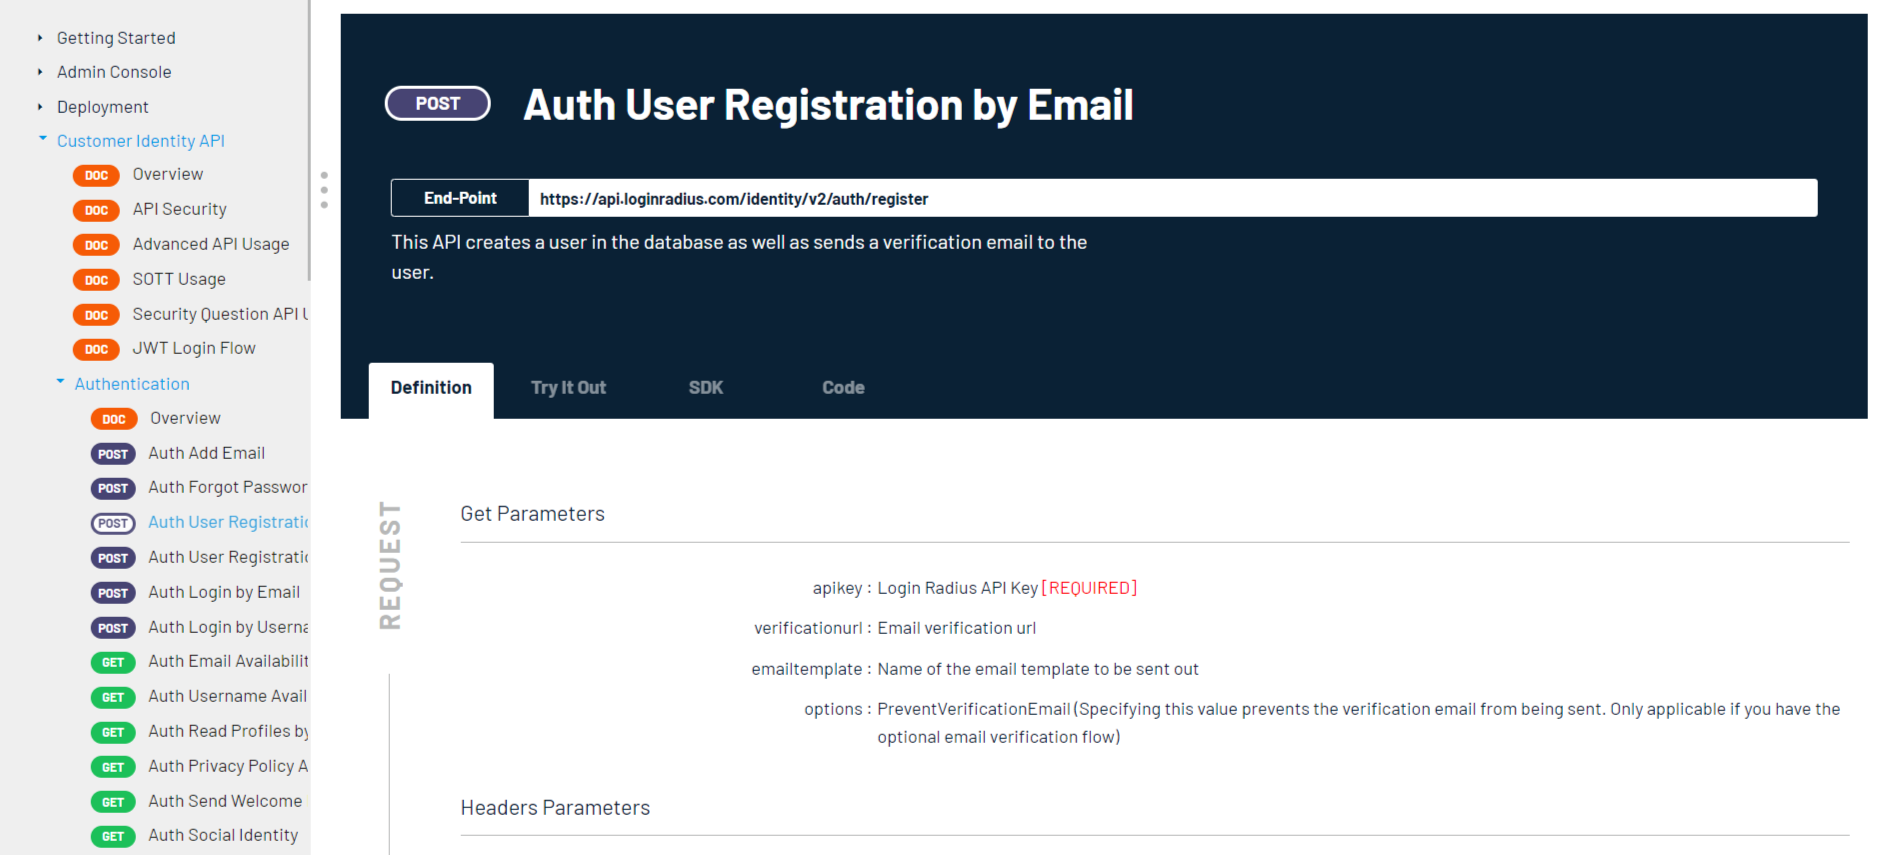Click the DOC badge beside API Security
Image resolution: width=1887 pixels, height=855 pixels.
point(96,210)
